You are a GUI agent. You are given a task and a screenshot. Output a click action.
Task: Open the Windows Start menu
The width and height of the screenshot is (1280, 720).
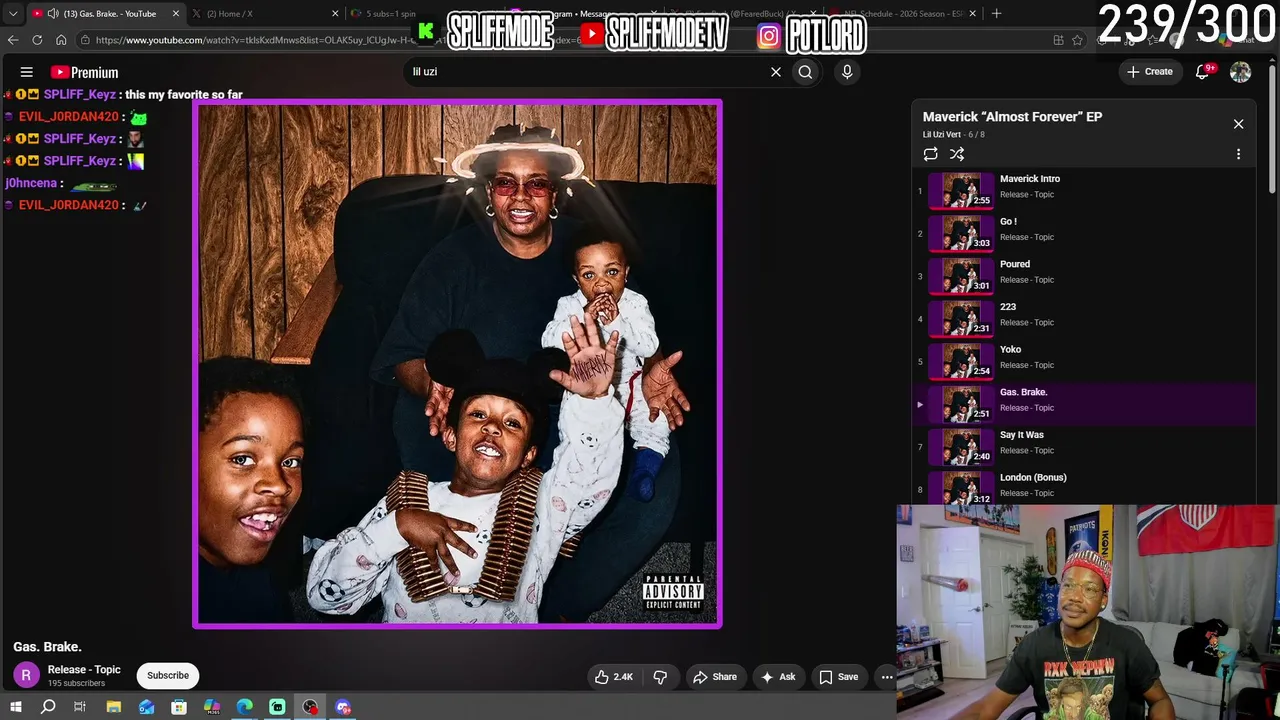15,707
